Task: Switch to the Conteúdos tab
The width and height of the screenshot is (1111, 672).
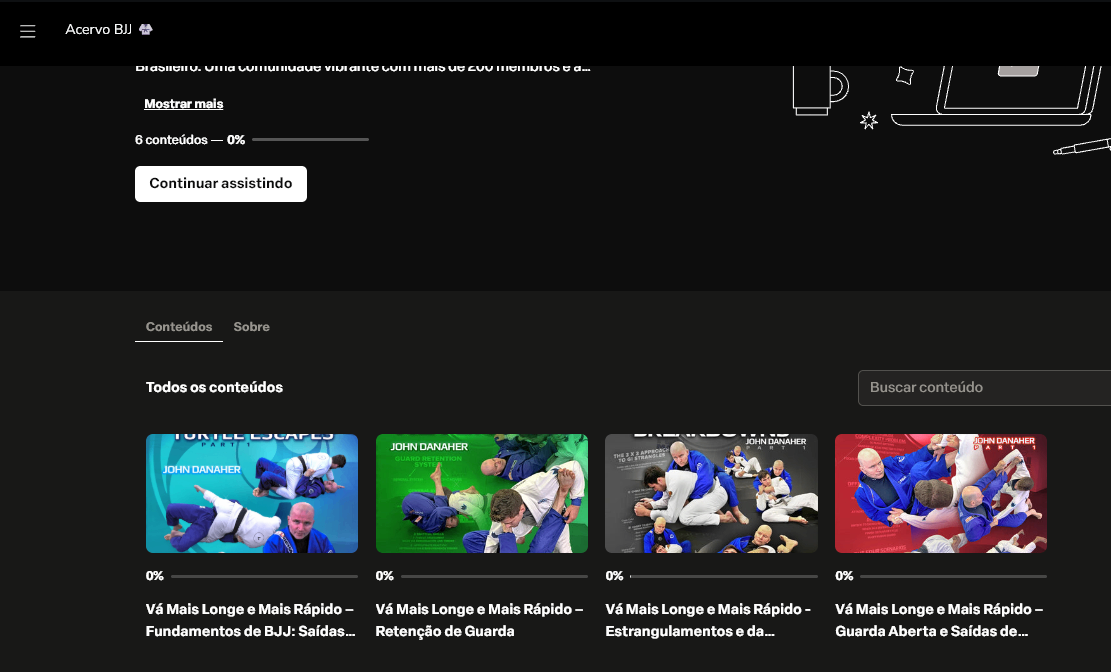Action: 179,327
